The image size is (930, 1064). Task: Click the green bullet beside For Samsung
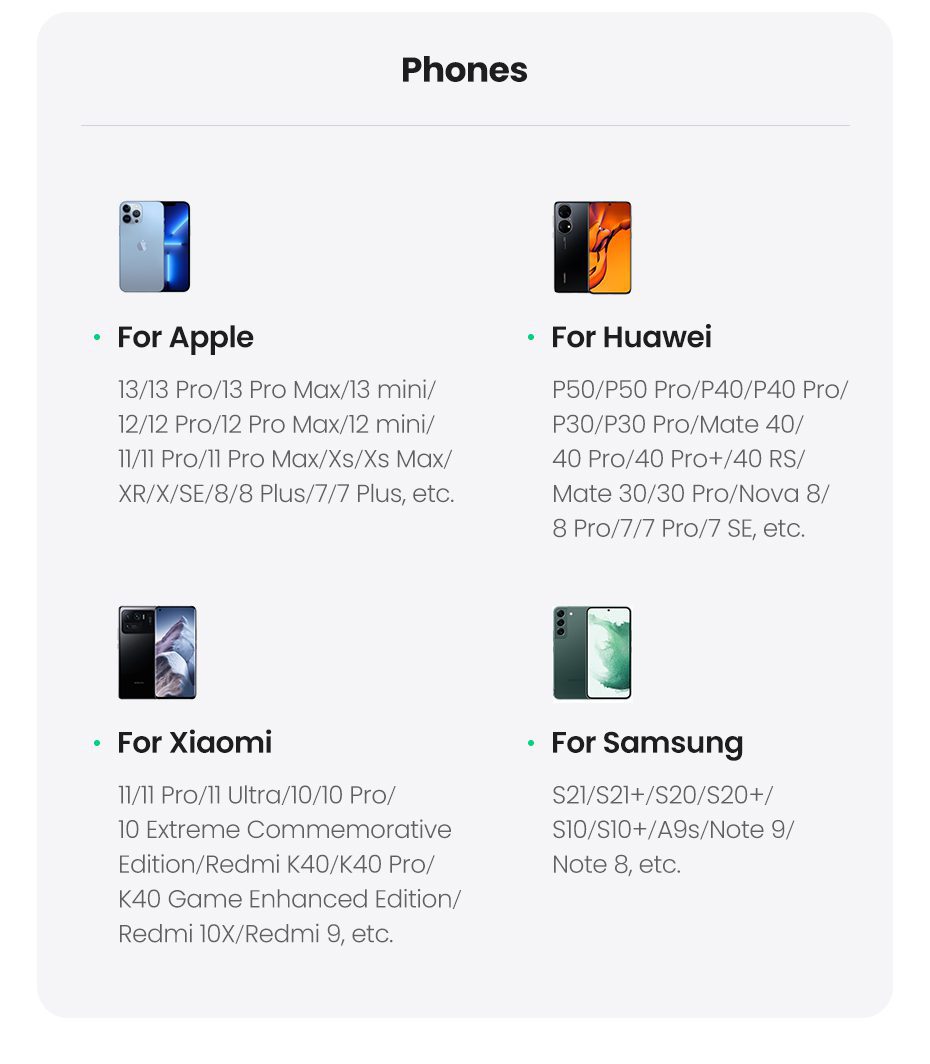[531, 743]
